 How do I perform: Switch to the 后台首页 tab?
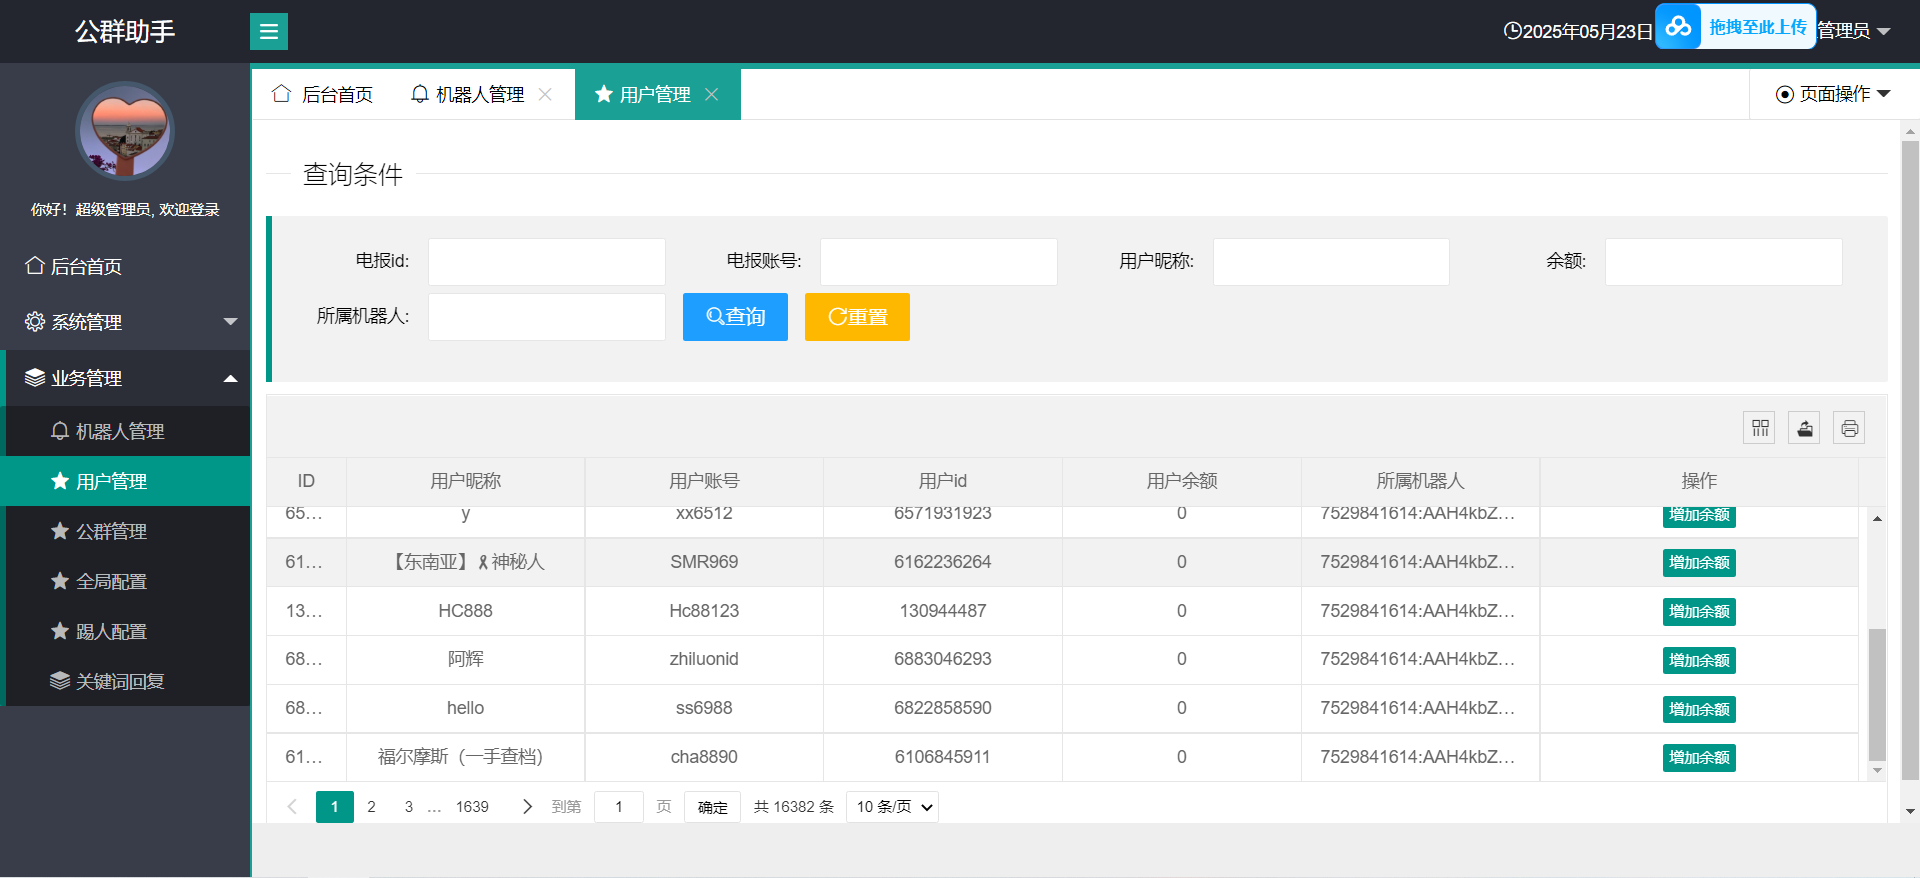323,94
